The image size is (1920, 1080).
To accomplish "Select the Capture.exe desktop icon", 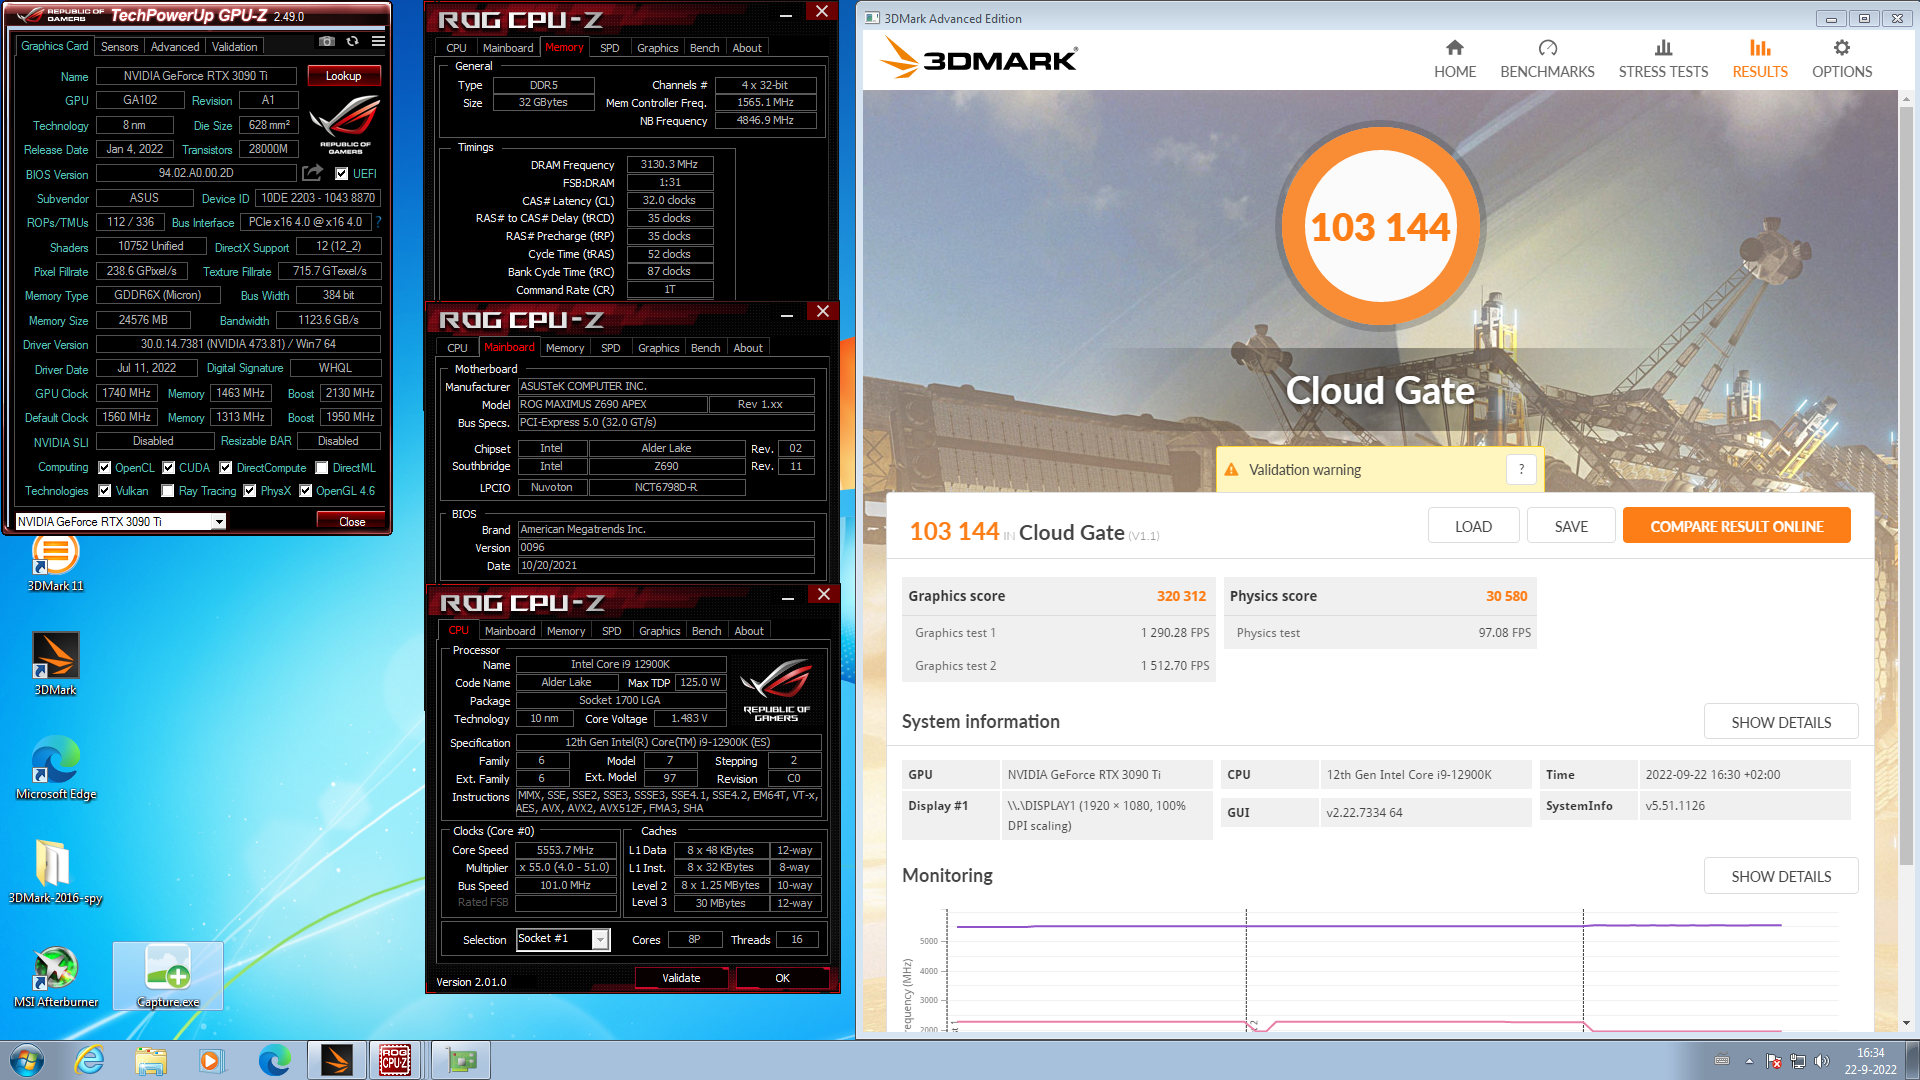I will click(167, 977).
